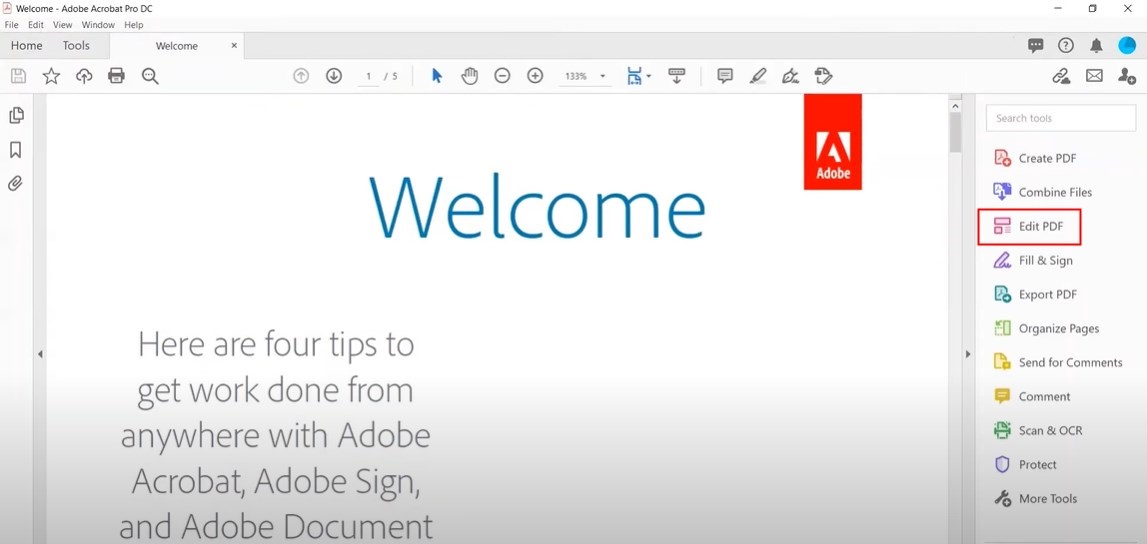This screenshot has width=1147, height=544.
Task: Activate the Hand pan tool
Action: coord(469,75)
